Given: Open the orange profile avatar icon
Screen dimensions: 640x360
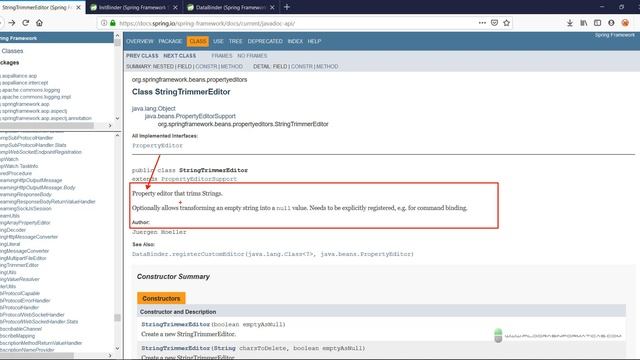Looking at the screenshot, I should pyautogui.click(x=625, y=23).
